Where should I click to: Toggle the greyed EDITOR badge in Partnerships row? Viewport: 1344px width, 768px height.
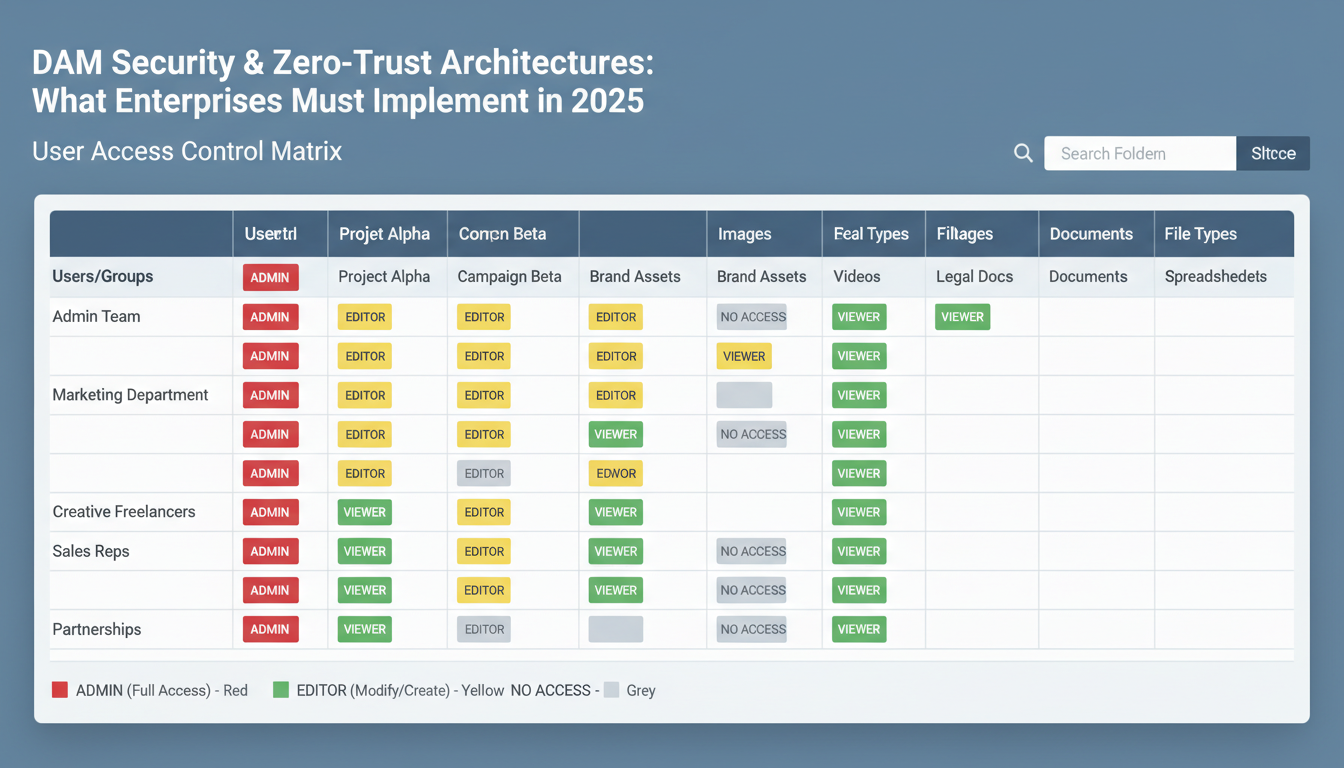pos(483,629)
